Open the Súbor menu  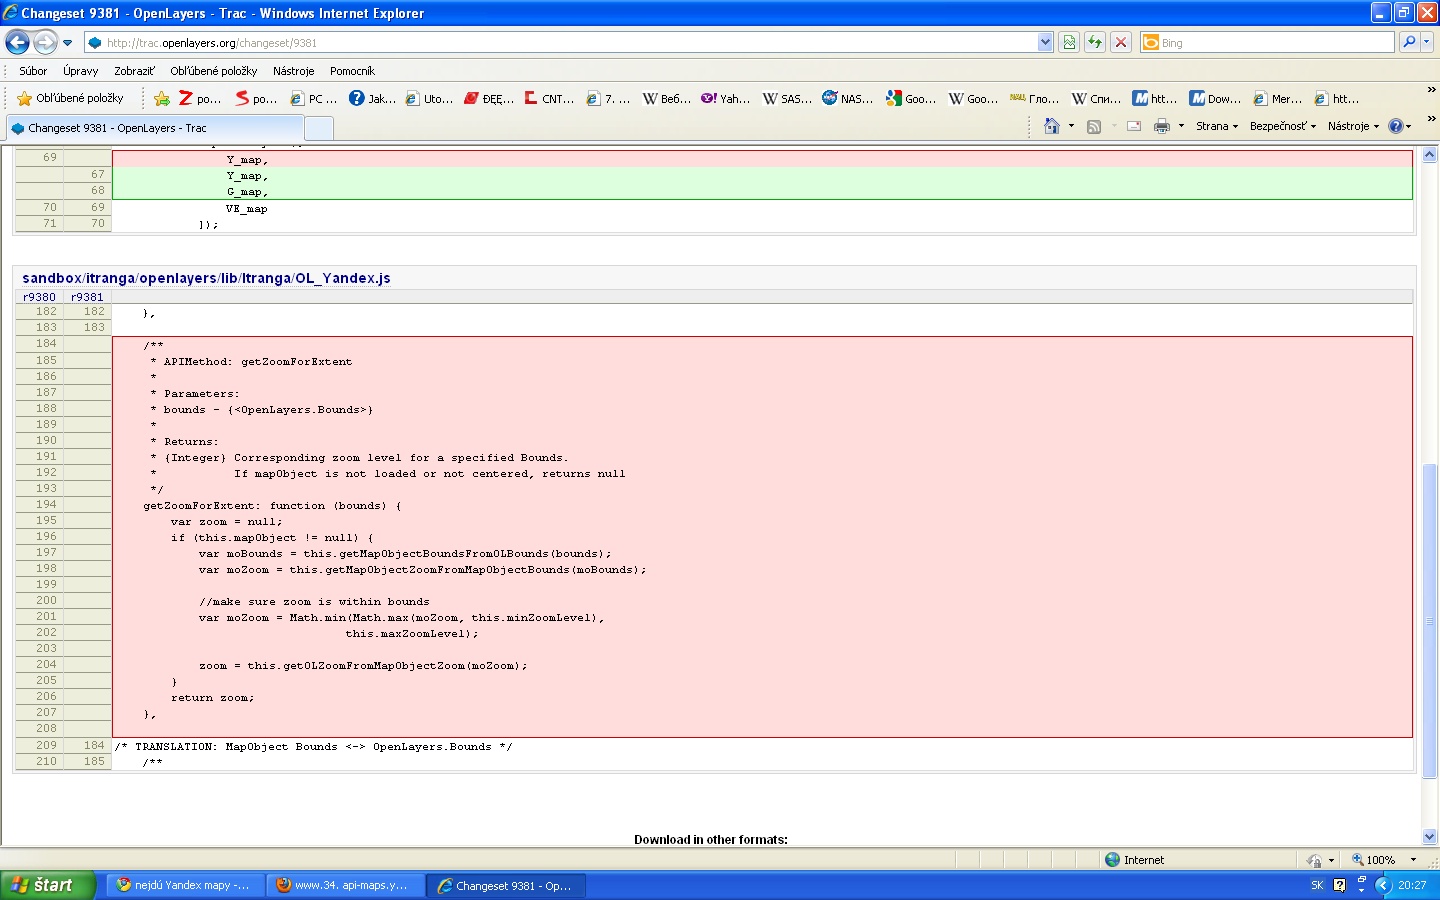[33, 71]
